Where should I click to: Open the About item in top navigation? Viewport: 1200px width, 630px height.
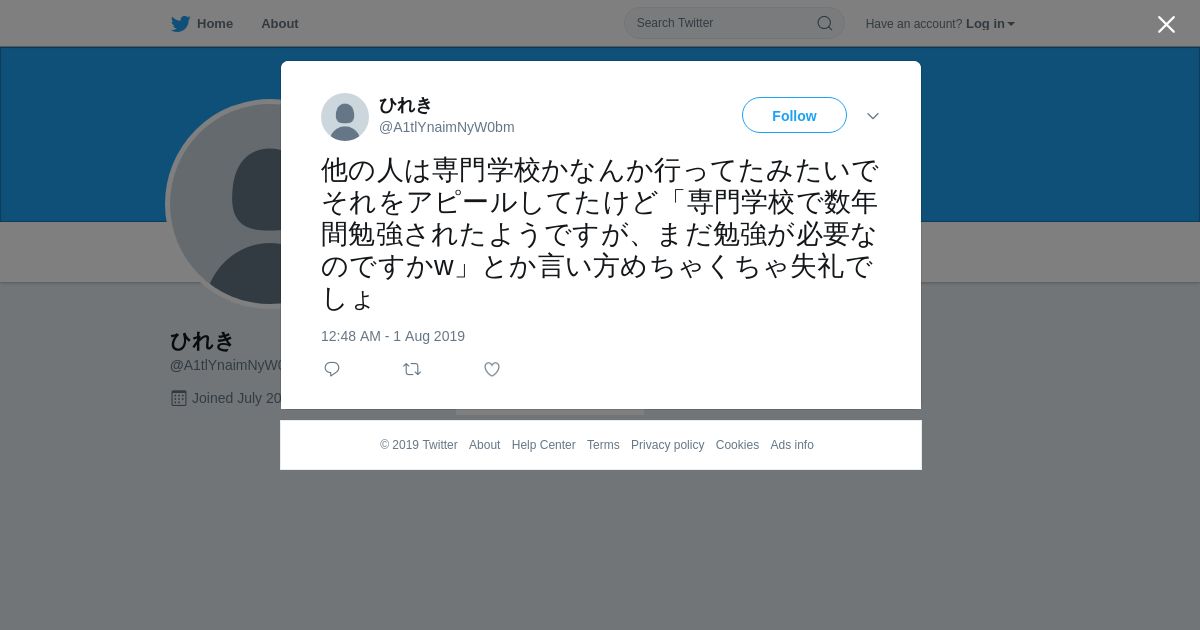point(280,24)
